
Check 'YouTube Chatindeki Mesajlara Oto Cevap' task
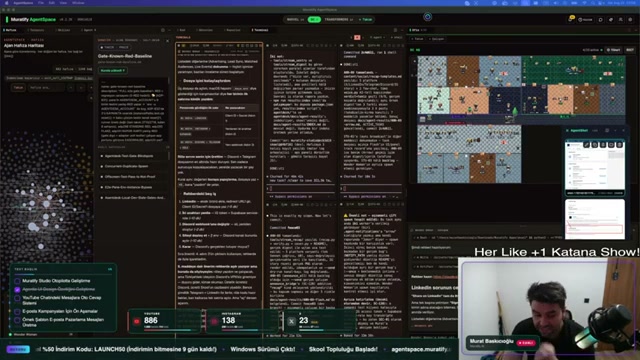pyautogui.click(x=17, y=298)
